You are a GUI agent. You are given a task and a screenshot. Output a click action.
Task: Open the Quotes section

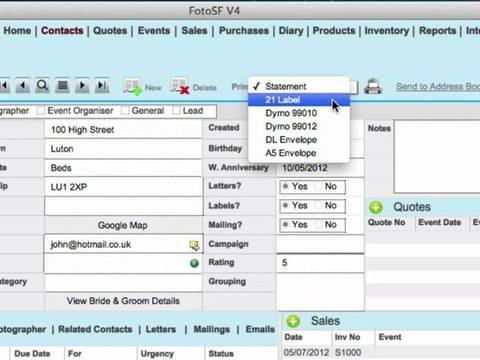[110, 31]
